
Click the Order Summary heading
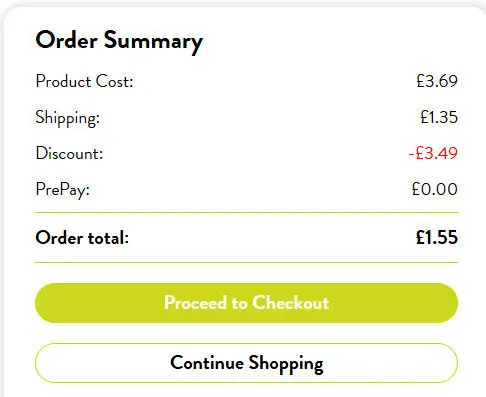pyautogui.click(x=119, y=41)
